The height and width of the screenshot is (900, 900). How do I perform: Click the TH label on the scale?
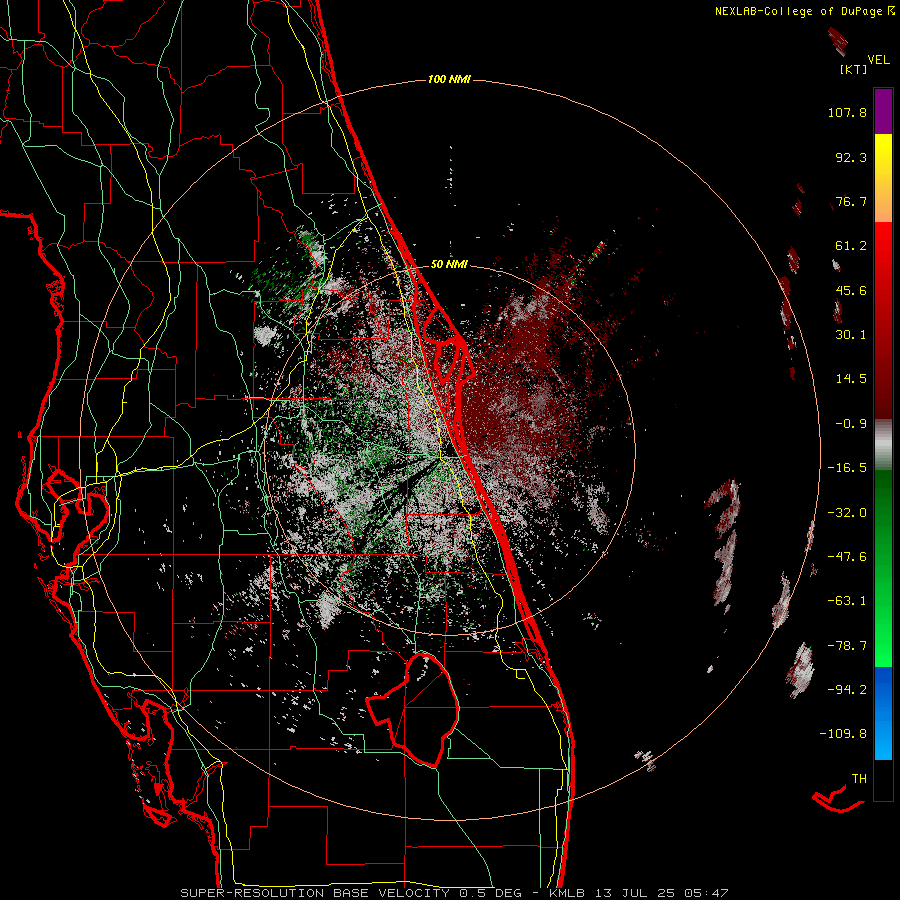tap(859, 779)
